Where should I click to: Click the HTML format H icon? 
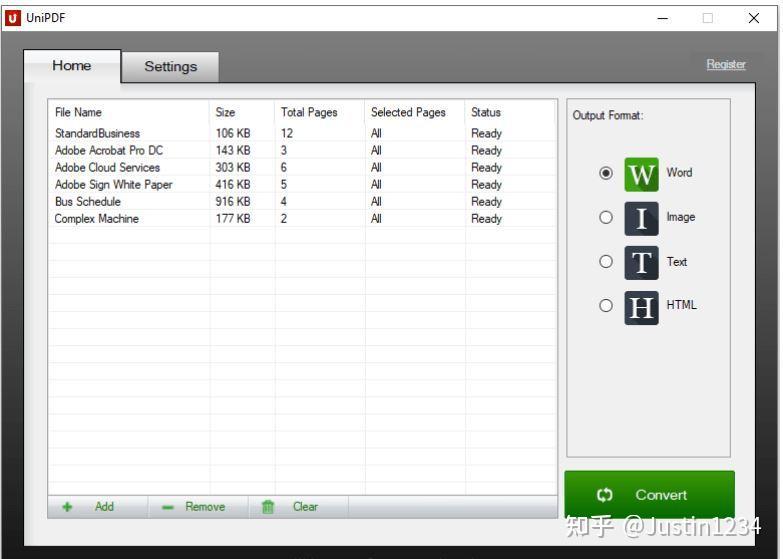pos(641,307)
